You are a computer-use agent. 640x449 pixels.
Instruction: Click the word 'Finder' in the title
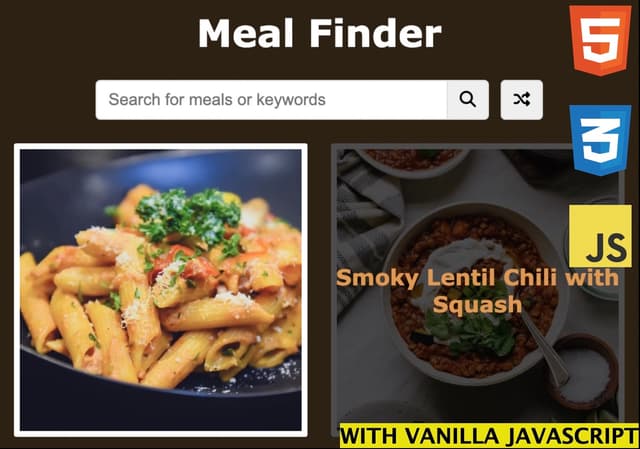point(376,33)
